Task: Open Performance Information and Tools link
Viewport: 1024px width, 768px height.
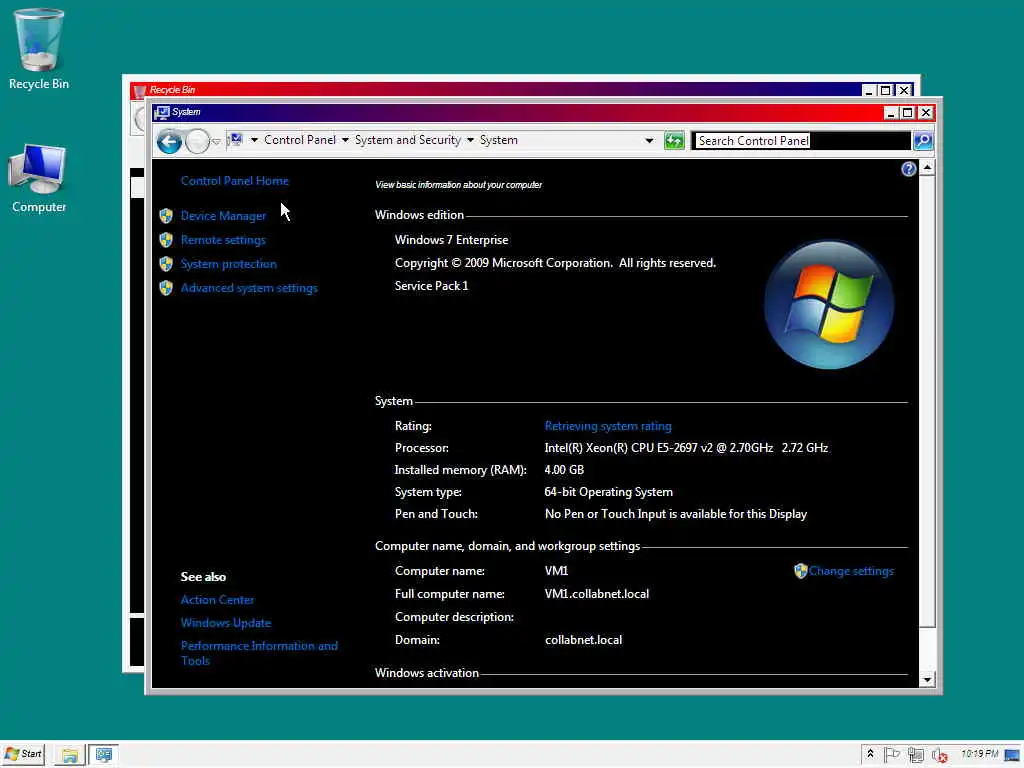Action: 259,653
